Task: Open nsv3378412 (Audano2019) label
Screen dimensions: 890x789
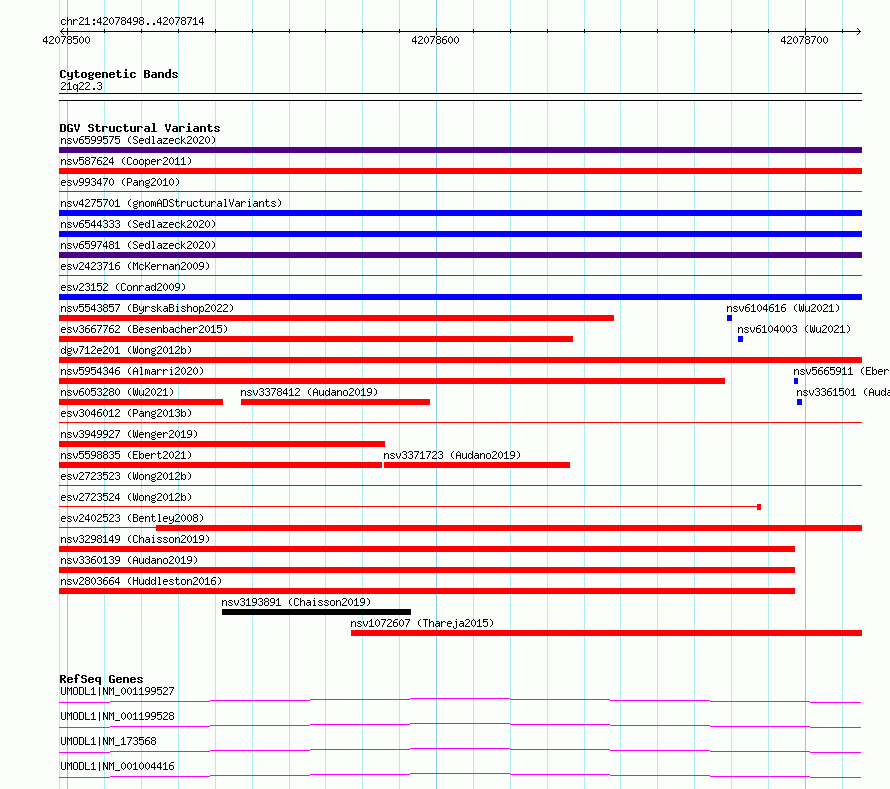Action: [309, 392]
